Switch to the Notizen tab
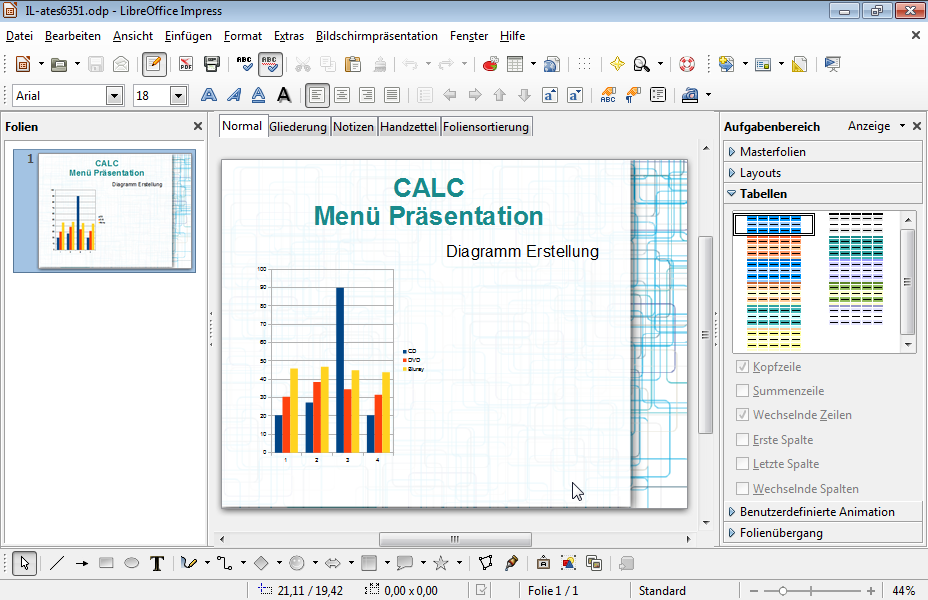The image size is (928, 600). pyautogui.click(x=353, y=127)
